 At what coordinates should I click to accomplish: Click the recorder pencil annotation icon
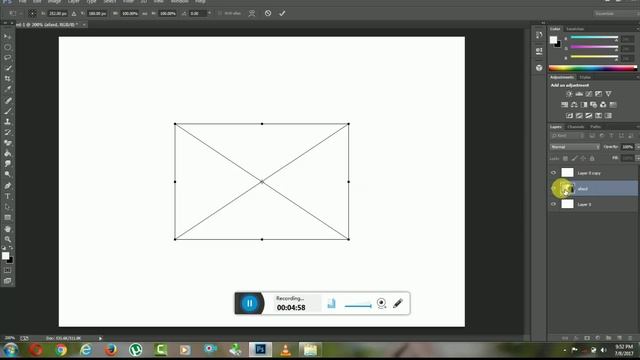point(398,303)
